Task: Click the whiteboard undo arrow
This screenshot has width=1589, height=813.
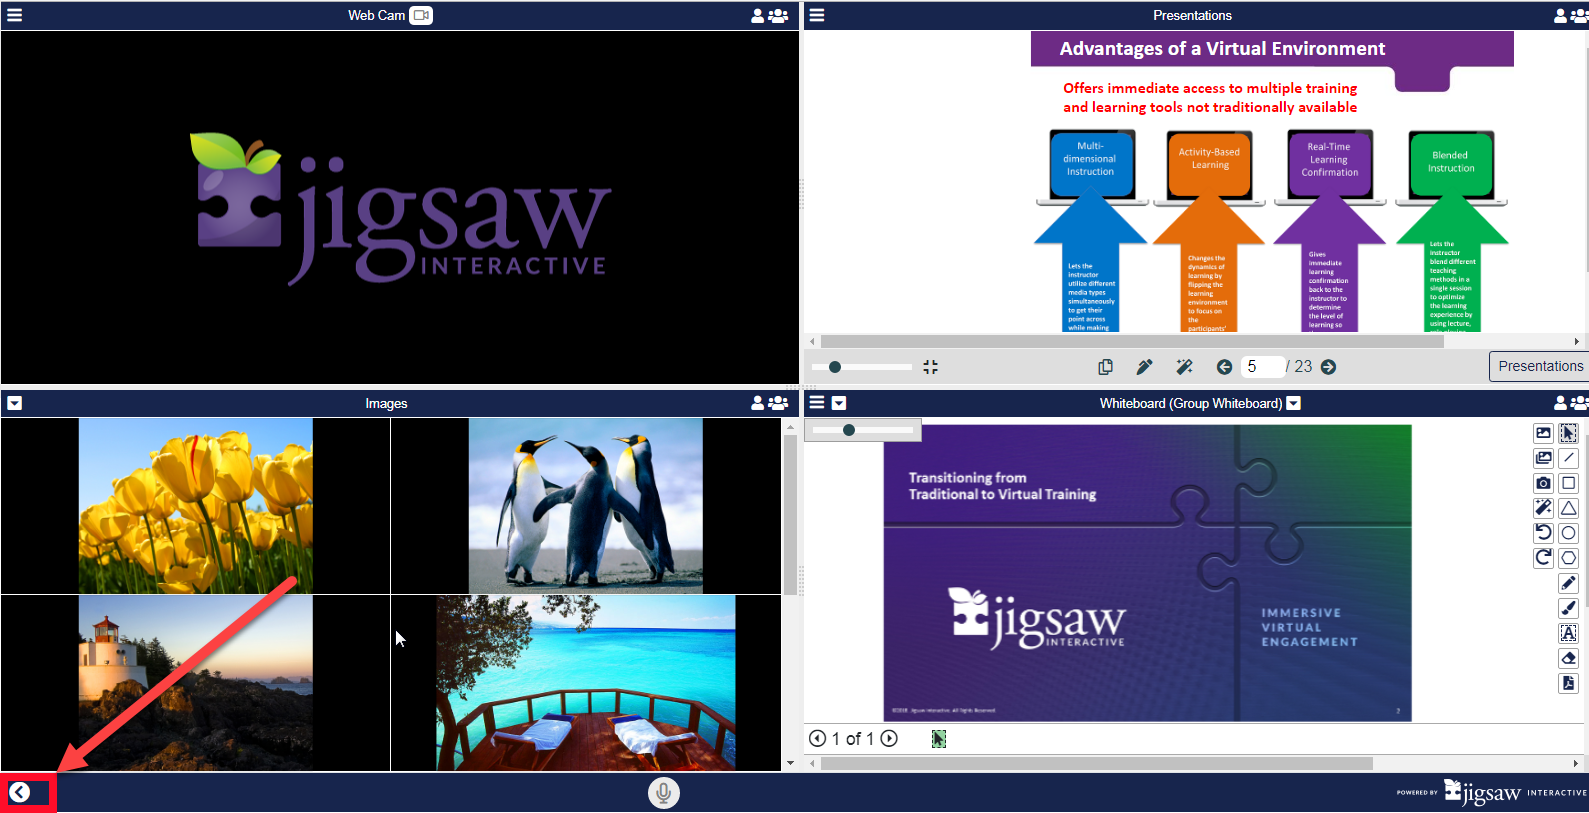Action: pyautogui.click(x=1543, y=533)
